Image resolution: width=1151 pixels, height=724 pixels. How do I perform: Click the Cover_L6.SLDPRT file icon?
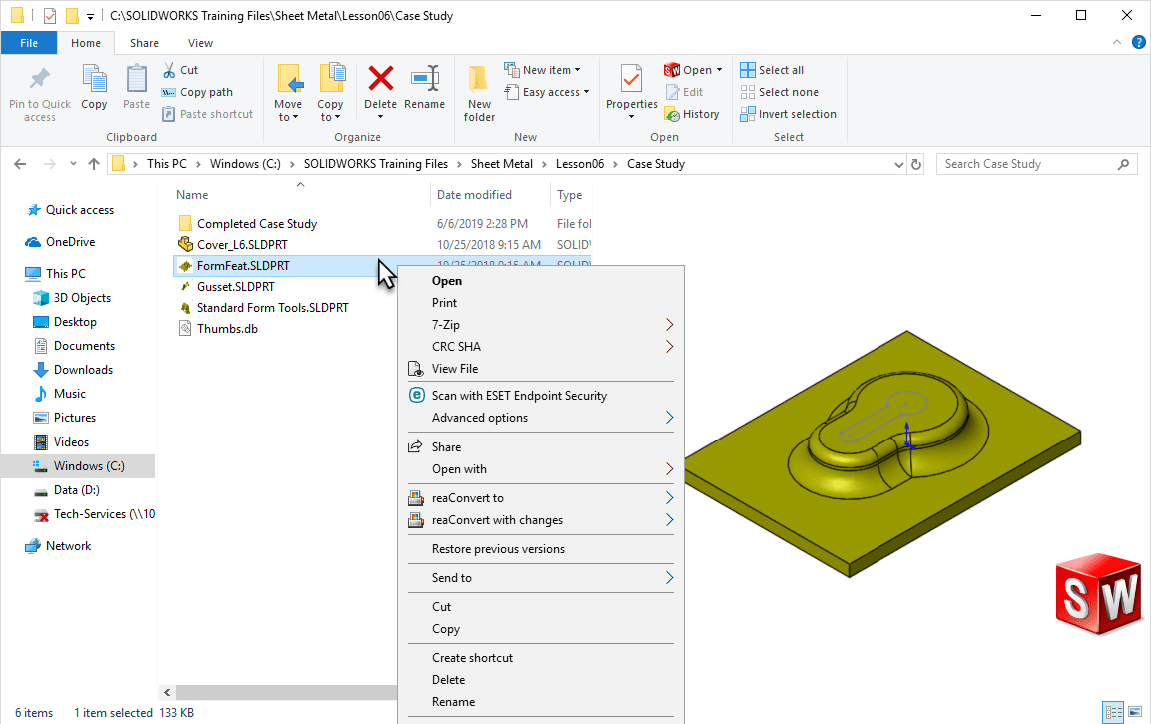click(x=186, y=244)
